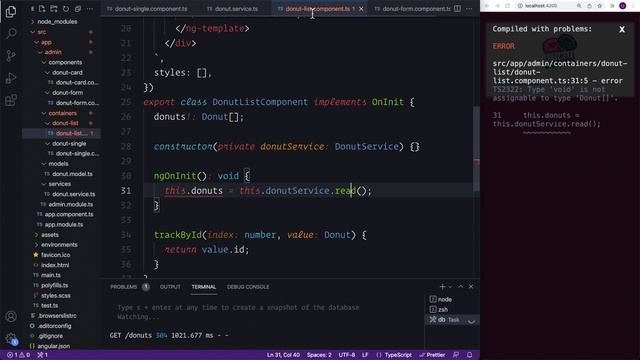Collapse all folders in explorer
Screen dimensions: 640x360
click(x=78, y=9)
